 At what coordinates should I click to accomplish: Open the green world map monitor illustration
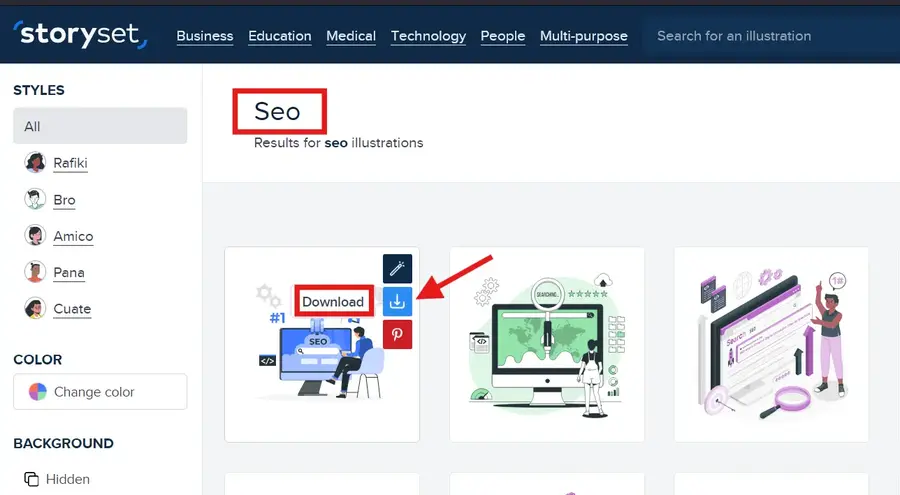(547, 345)
